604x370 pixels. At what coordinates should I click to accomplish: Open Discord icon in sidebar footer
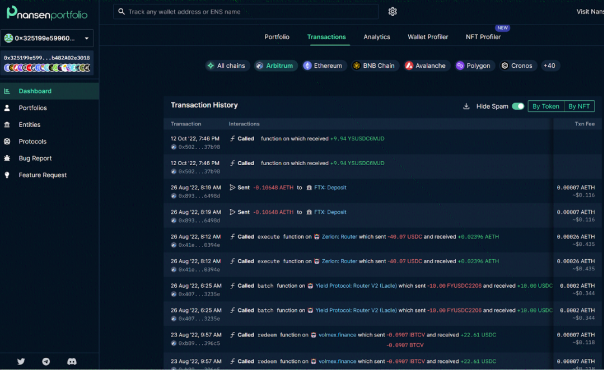point(72,361)
